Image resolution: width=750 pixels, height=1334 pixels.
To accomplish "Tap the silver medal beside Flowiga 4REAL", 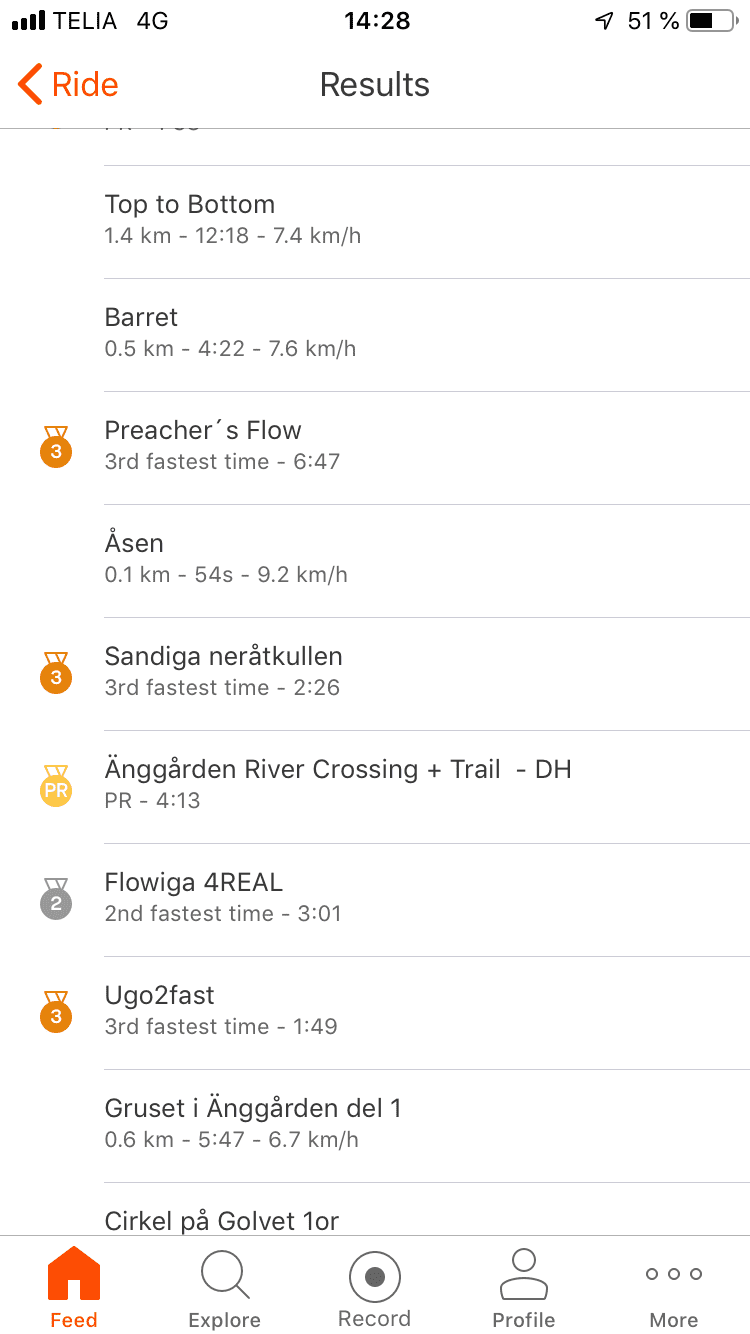I will click(56, 899).
